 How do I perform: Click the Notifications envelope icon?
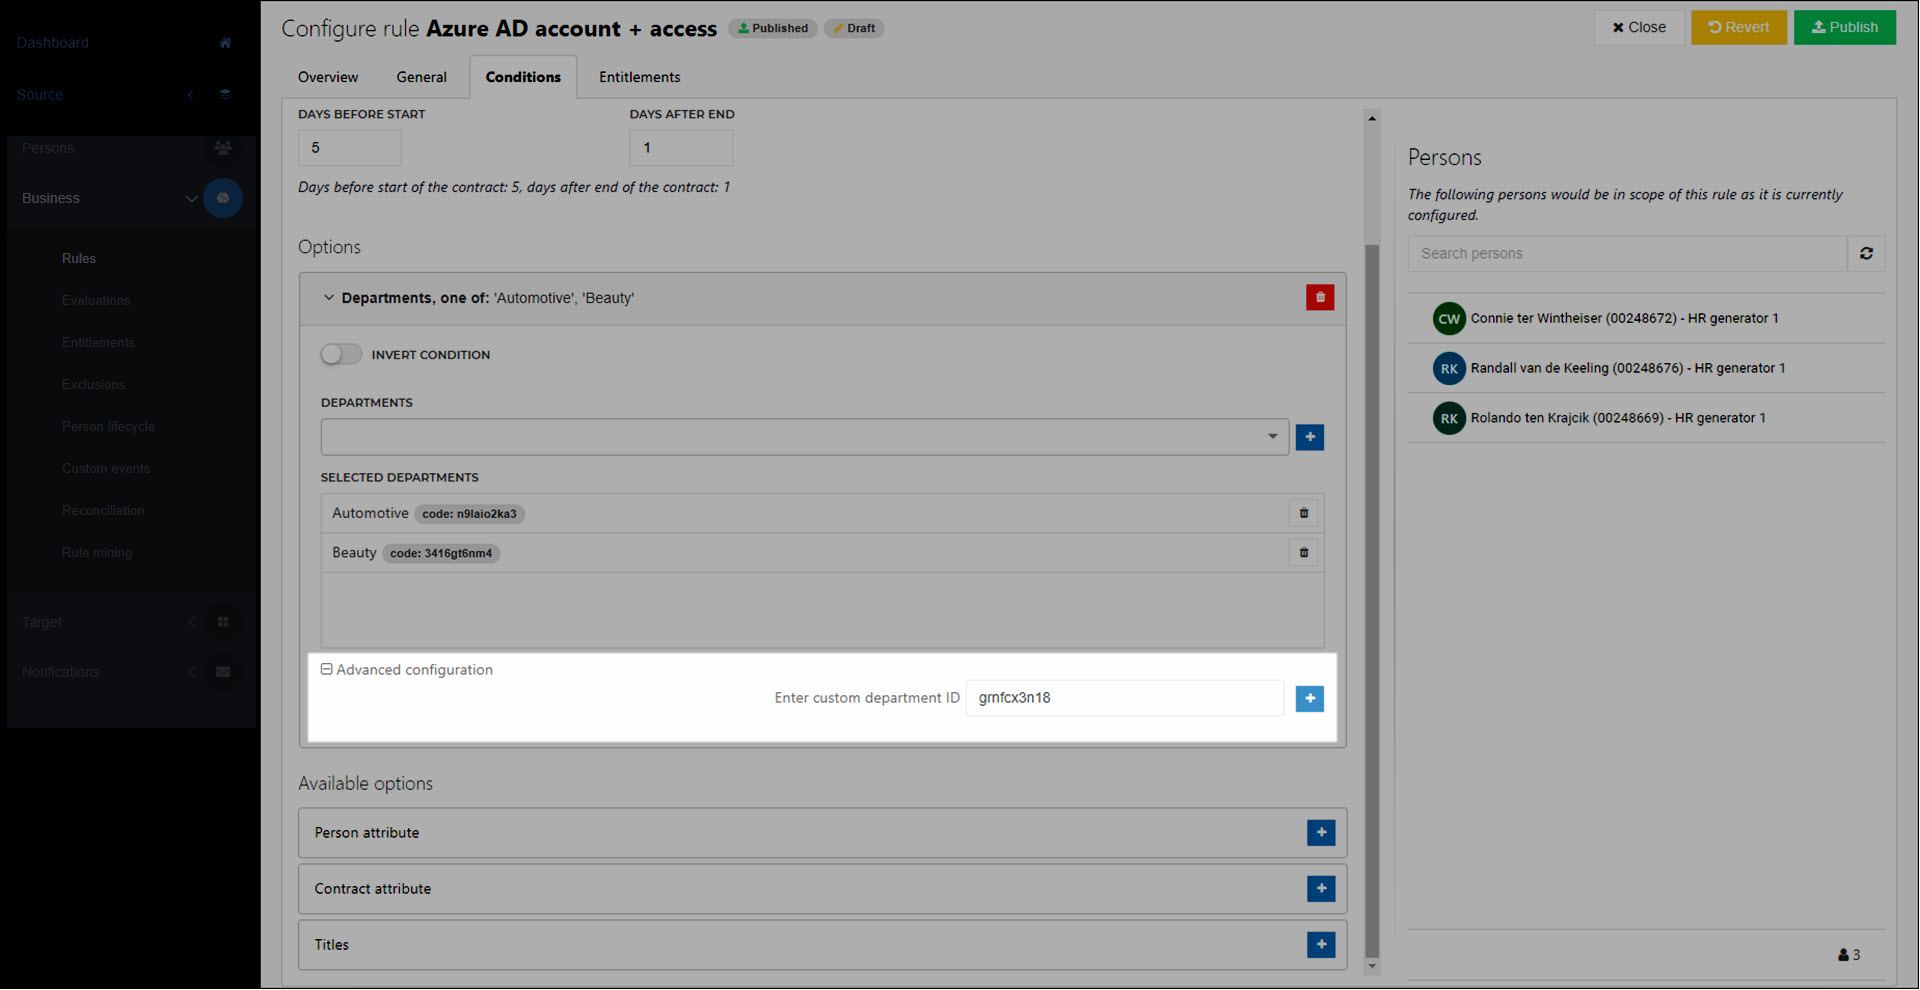pos(223,671)
